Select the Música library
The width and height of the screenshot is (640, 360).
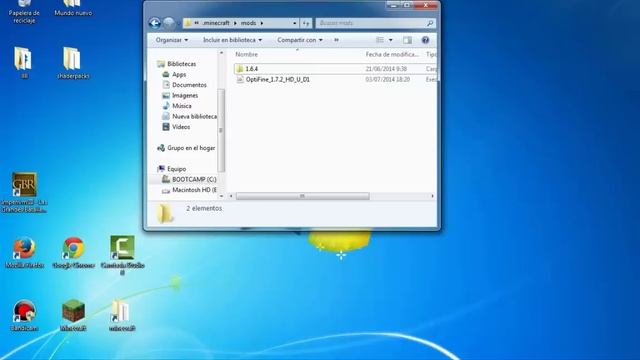tap(182, 106)
